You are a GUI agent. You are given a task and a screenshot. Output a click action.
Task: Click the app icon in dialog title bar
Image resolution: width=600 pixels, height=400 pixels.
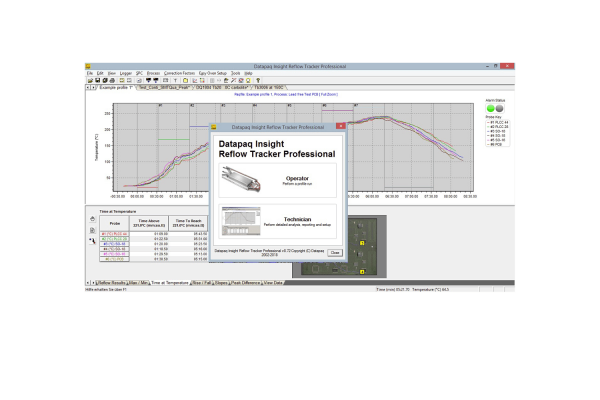214,127
